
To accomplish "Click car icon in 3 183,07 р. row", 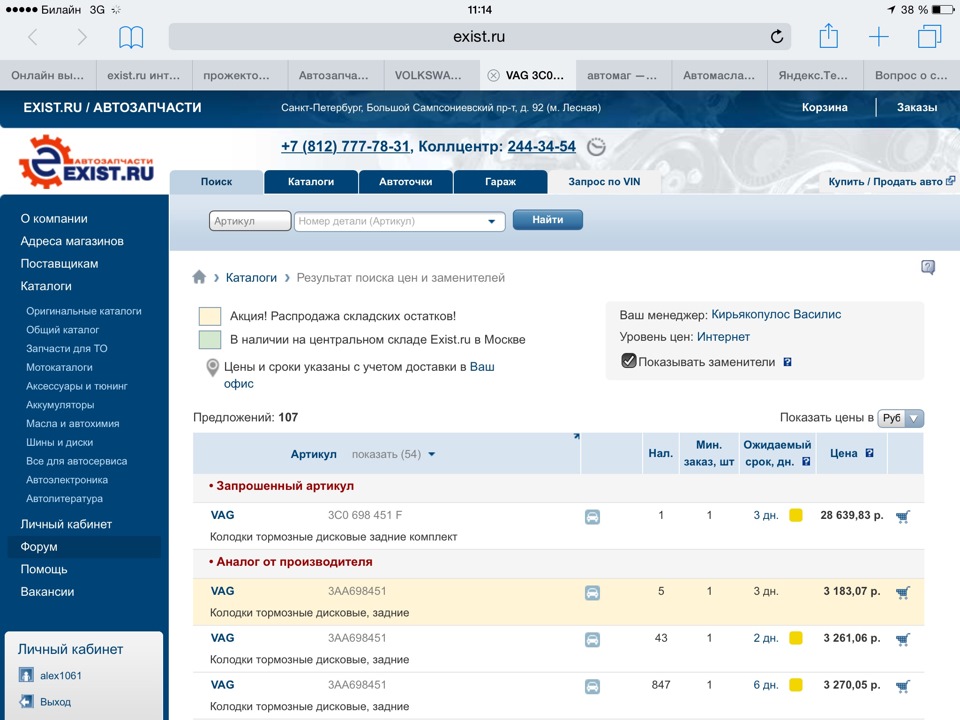I will [592, 593].
